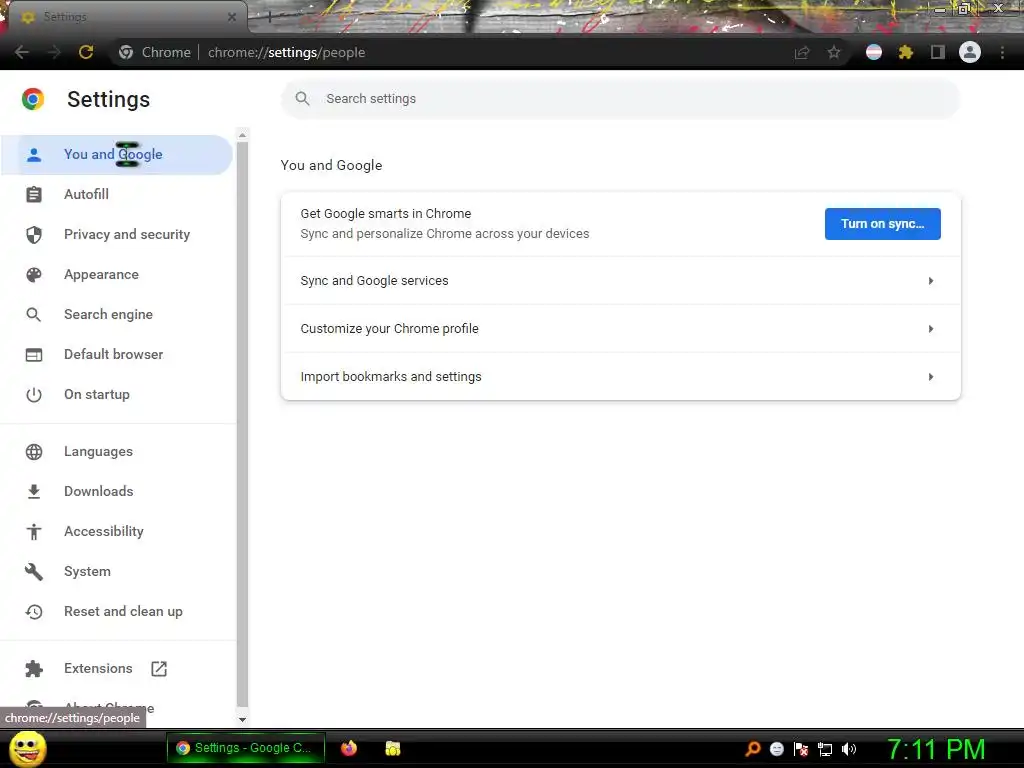Click the 7:11 PM taskbar clock

point(936,749)
